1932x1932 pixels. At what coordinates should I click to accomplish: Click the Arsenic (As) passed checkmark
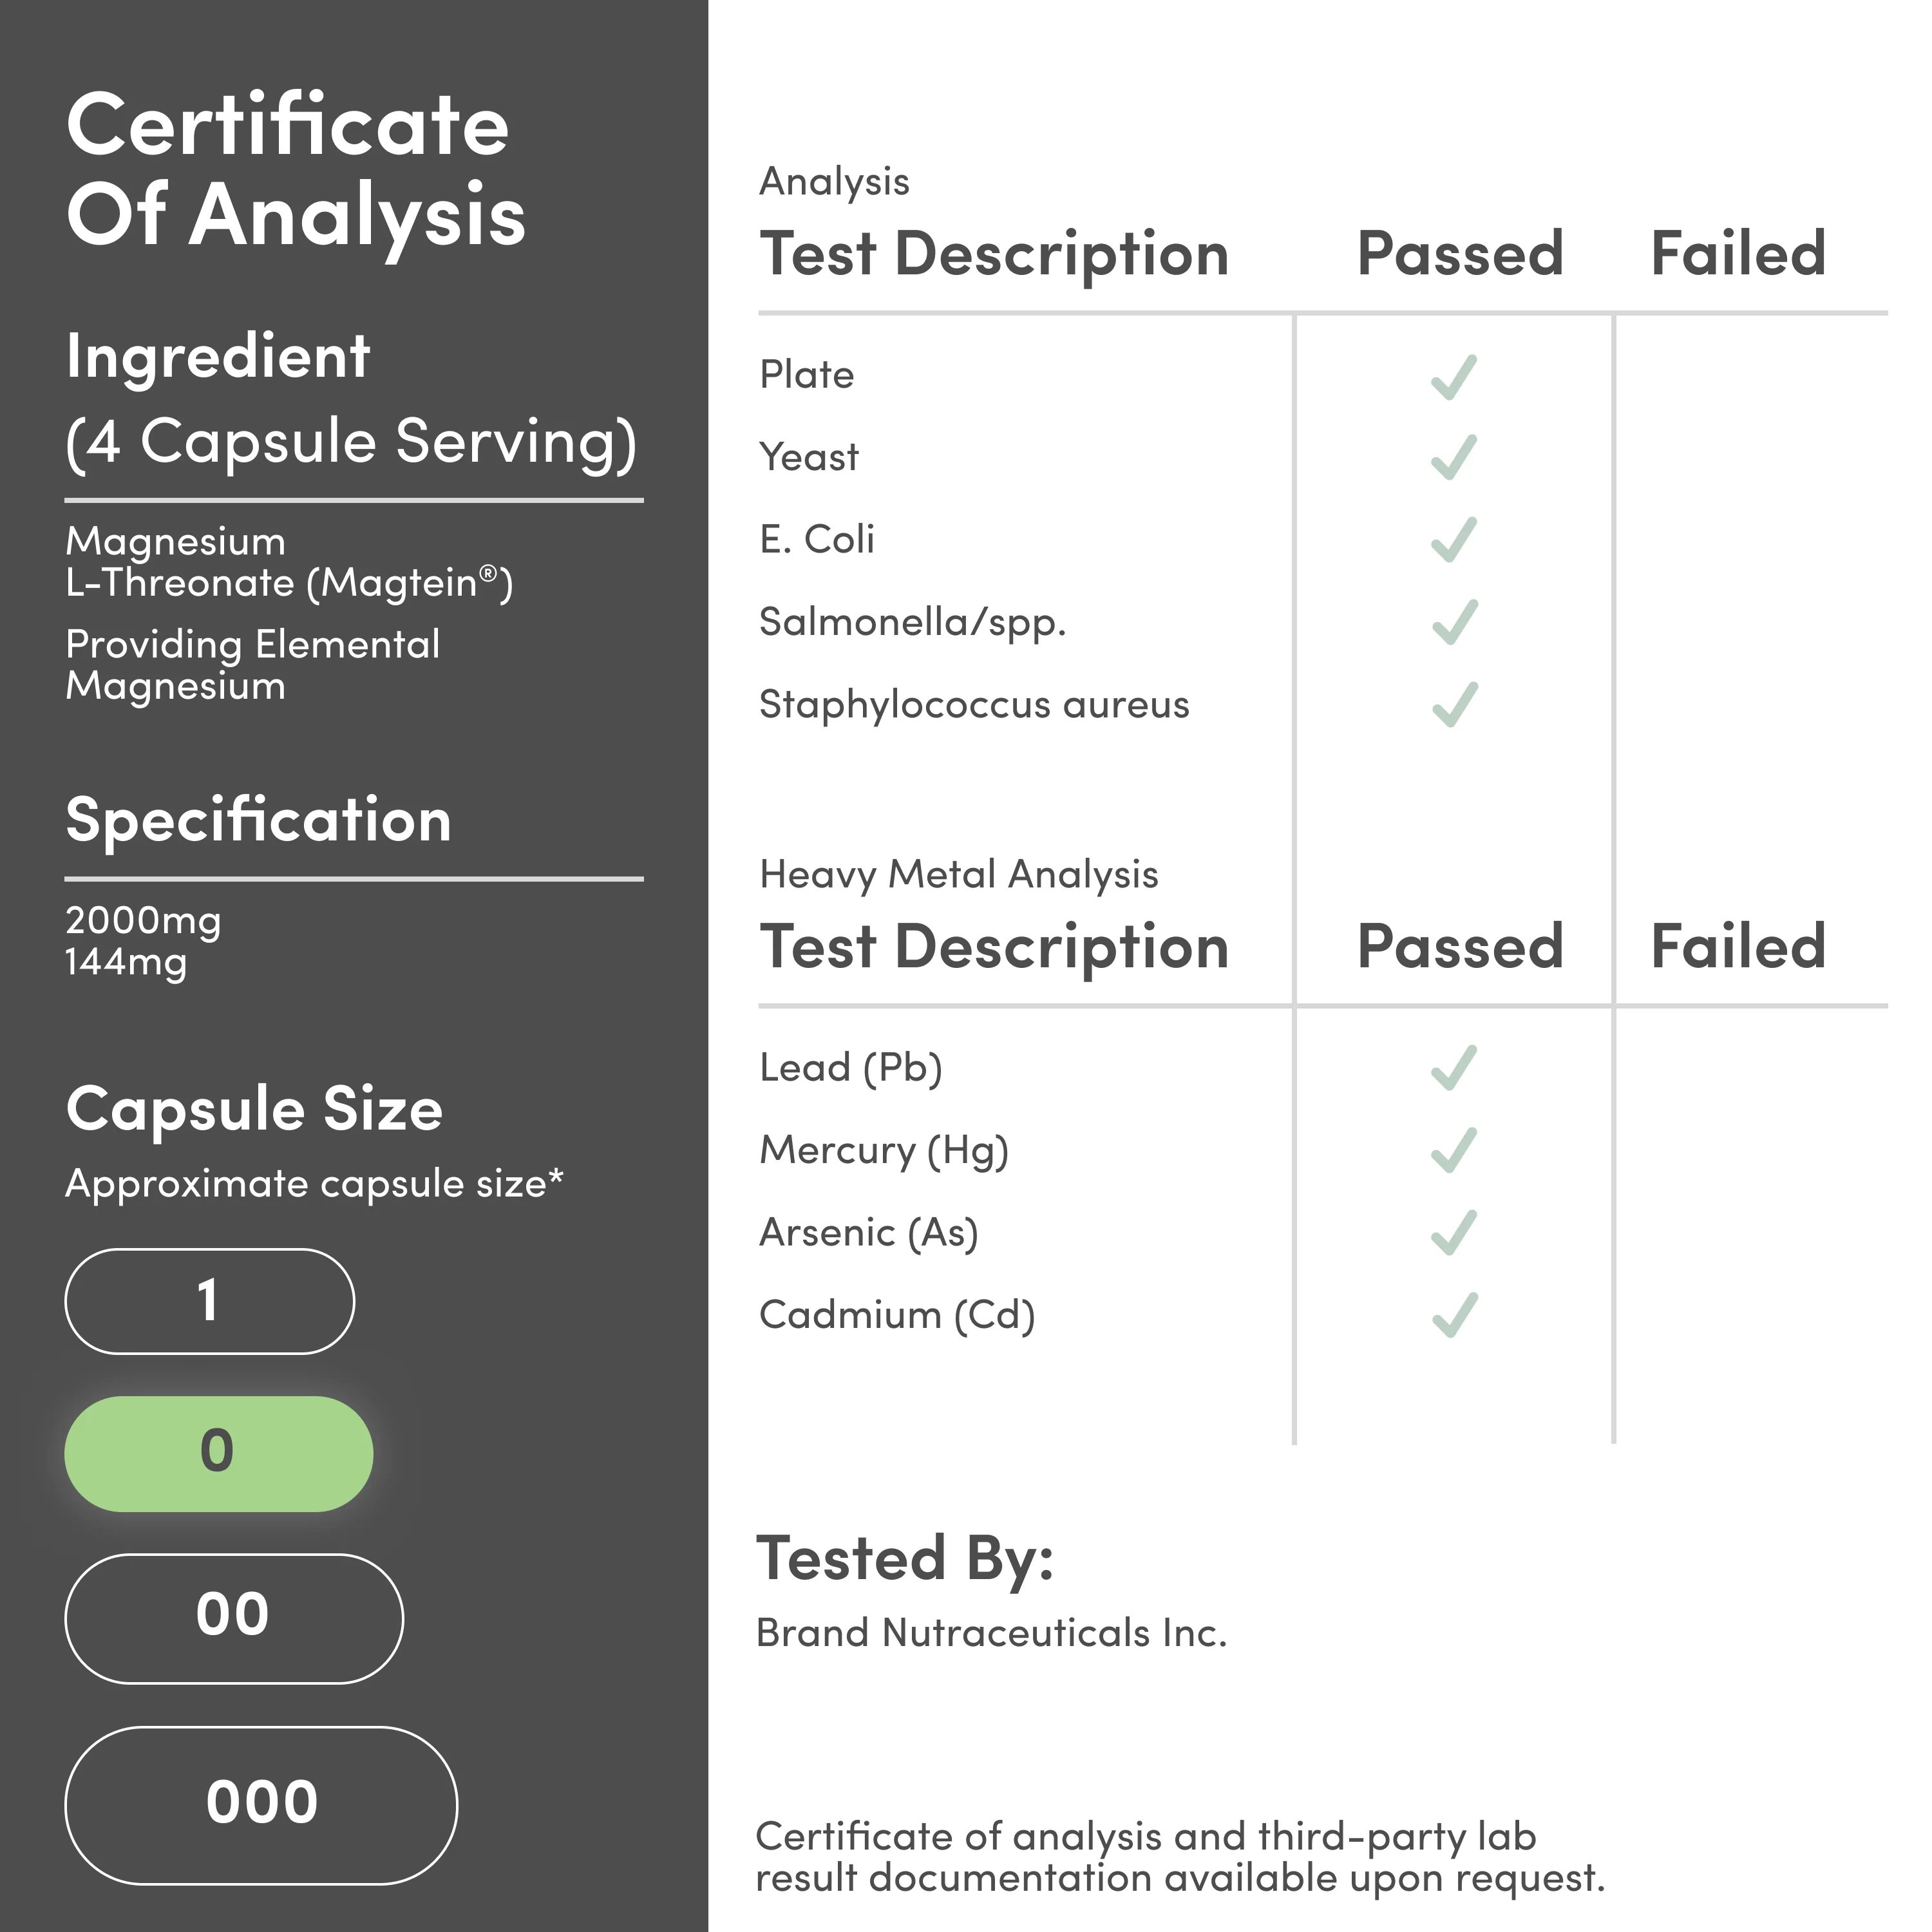[x=1453, y=1232]
